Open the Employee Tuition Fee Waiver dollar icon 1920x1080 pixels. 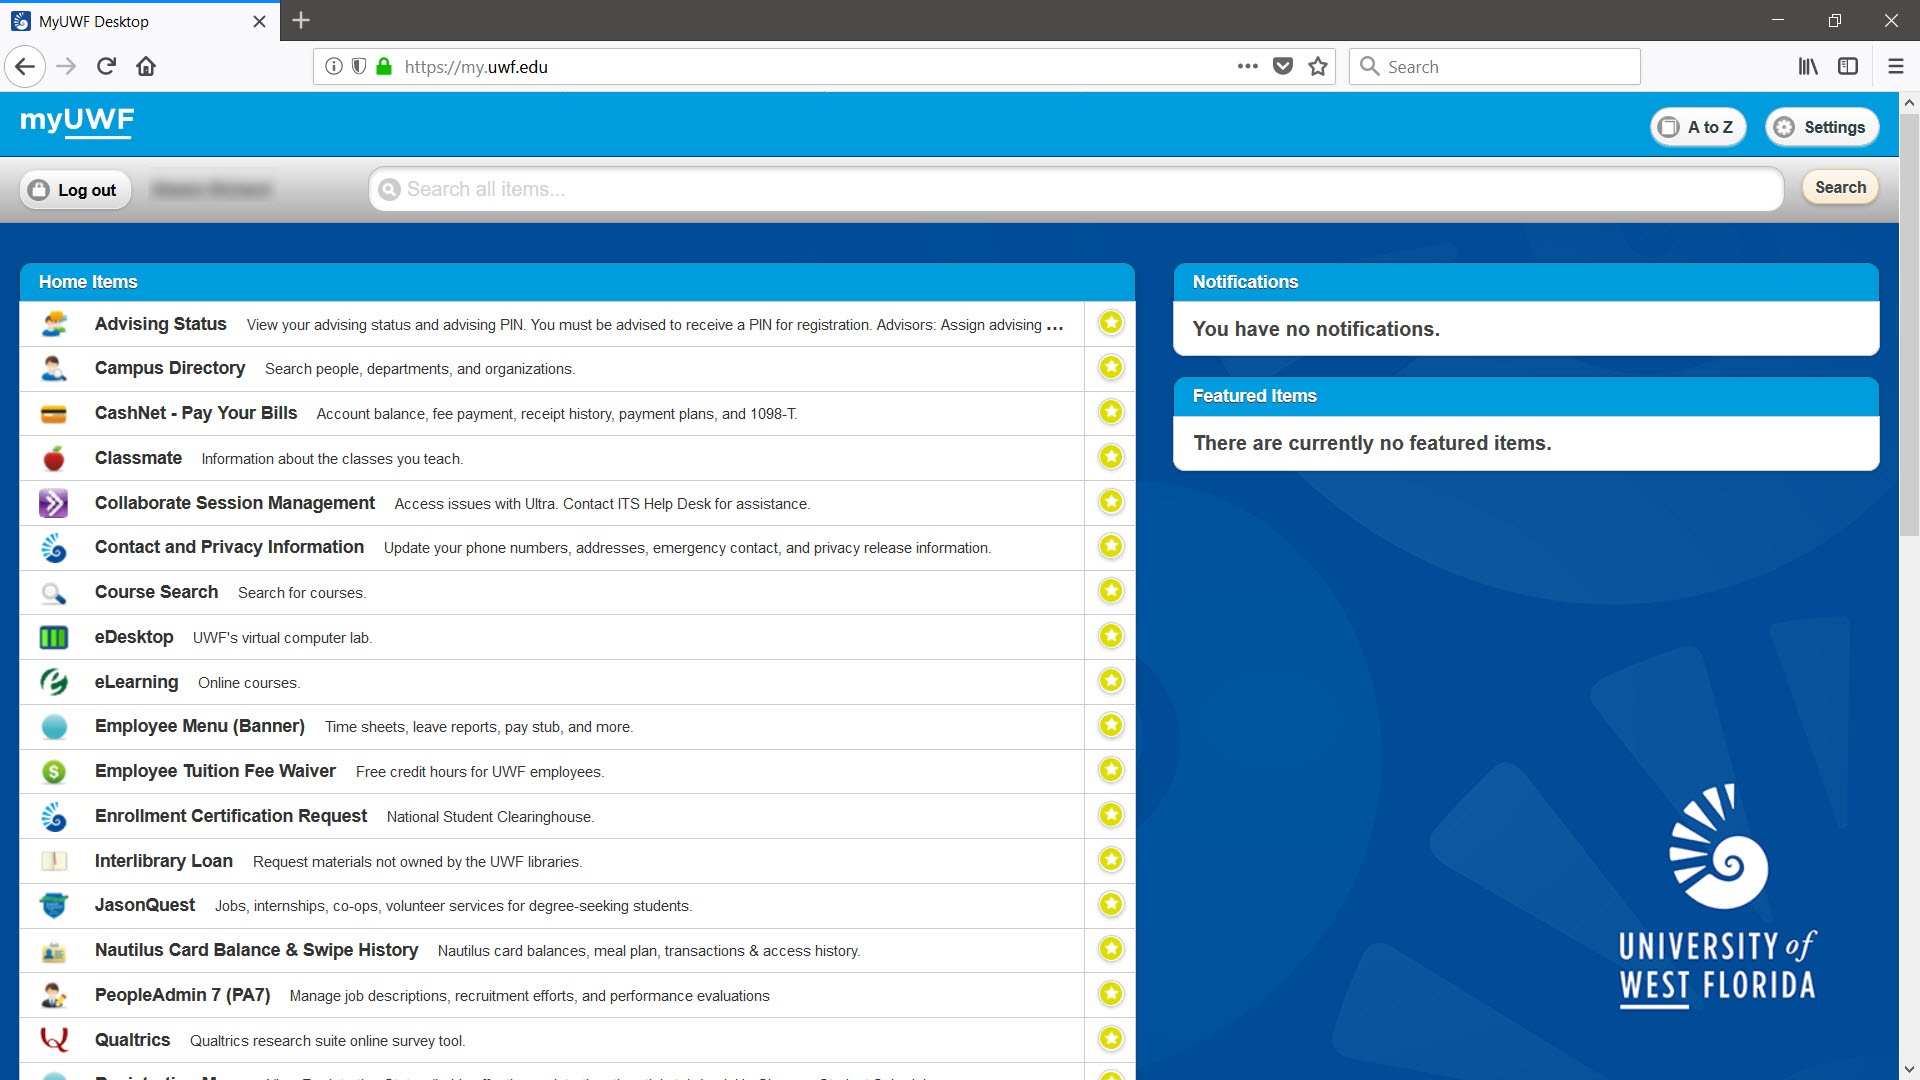[x=54, y=772]
